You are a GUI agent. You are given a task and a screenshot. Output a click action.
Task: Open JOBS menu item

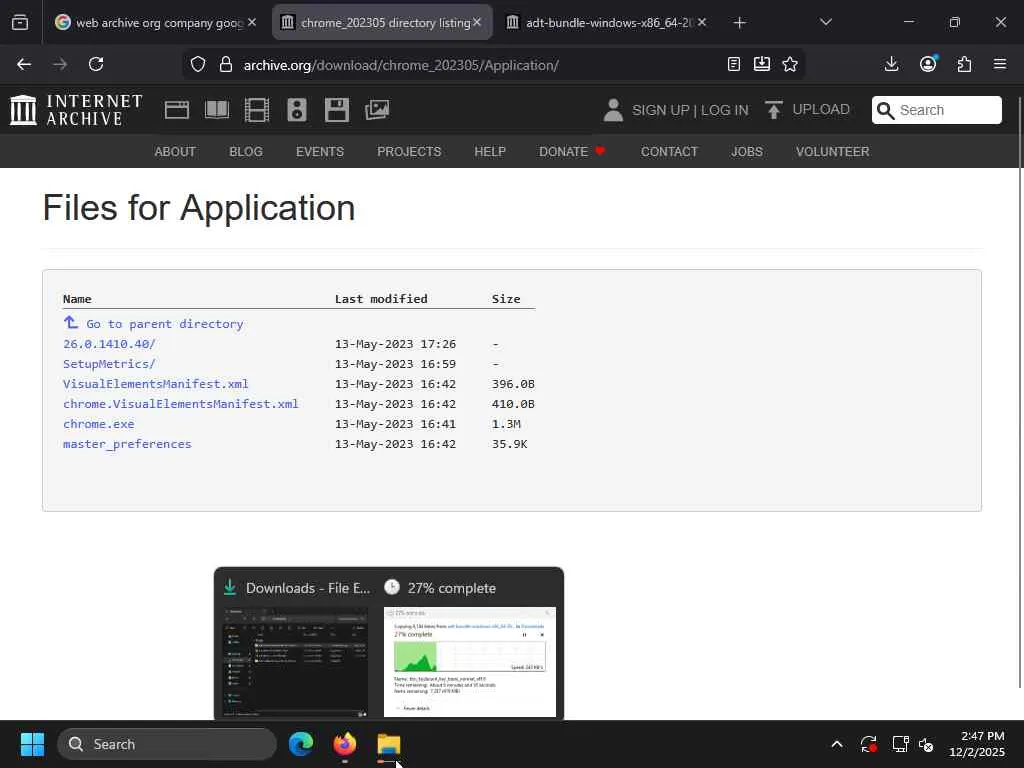[746, 152]
